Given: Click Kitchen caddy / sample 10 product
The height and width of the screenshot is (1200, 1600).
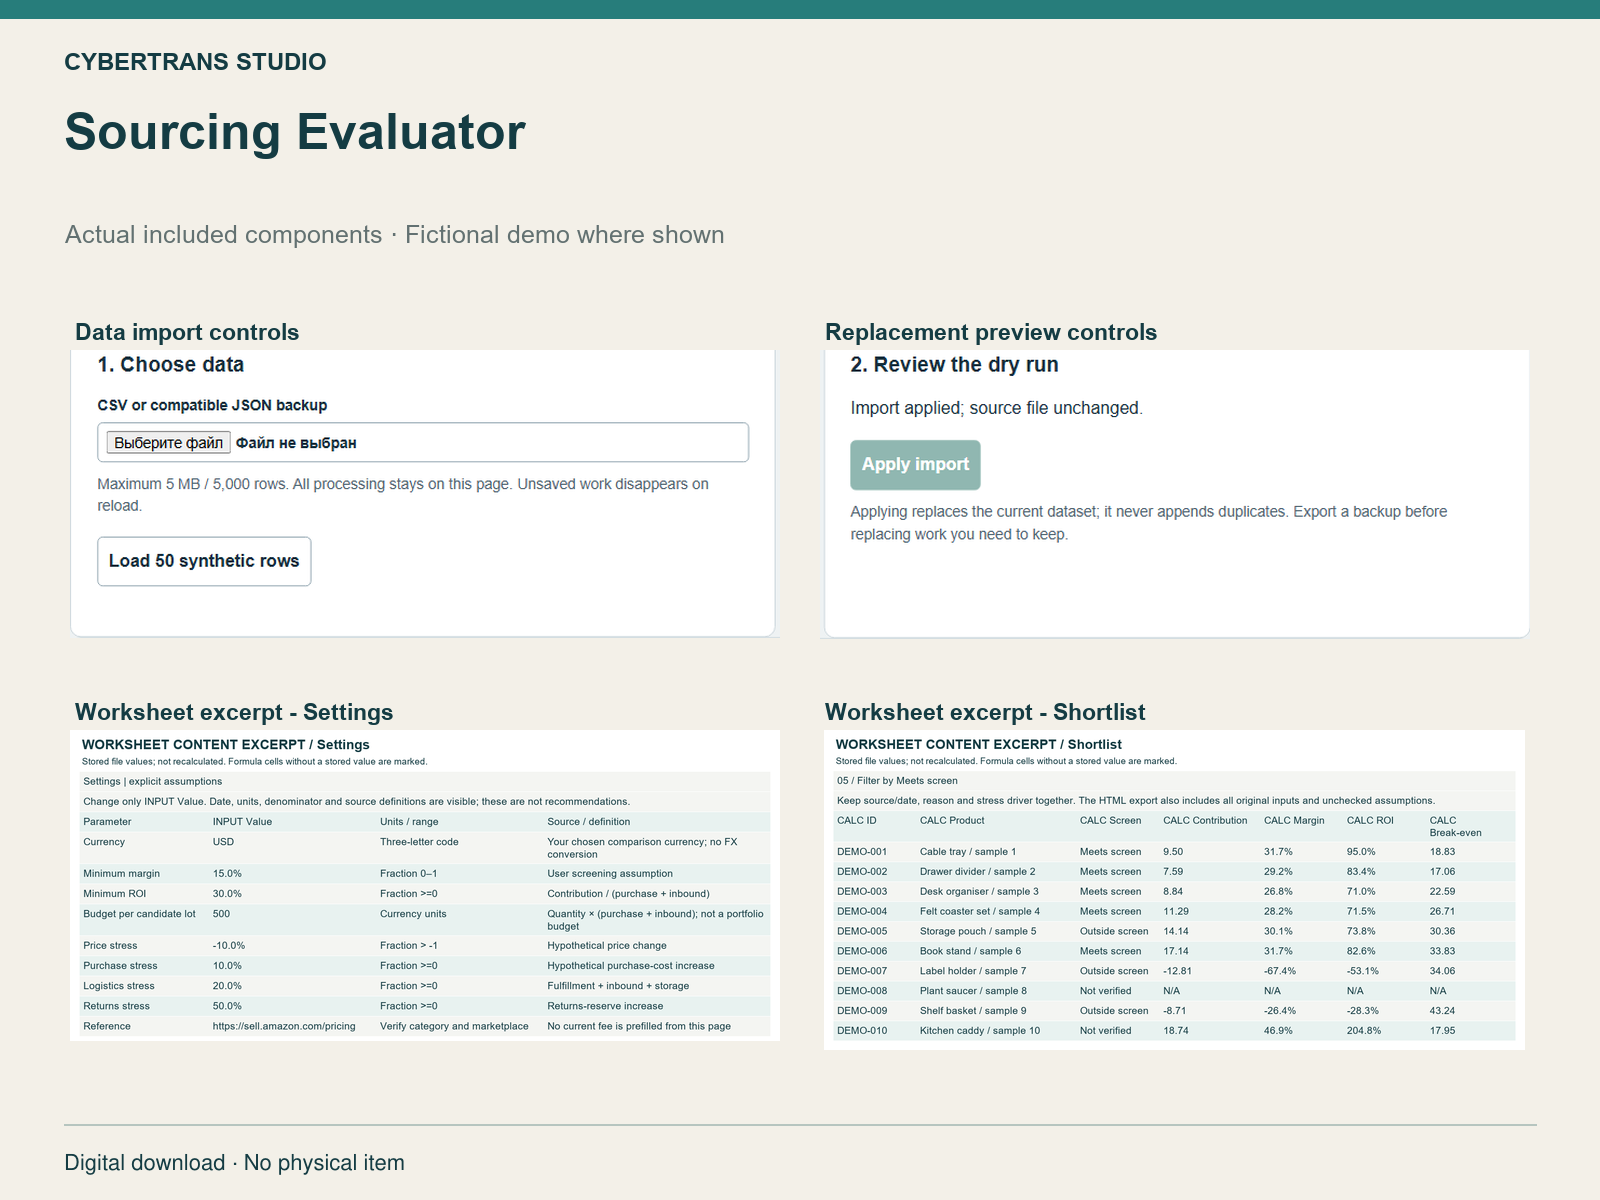Looking at the screenshot, I should (x=980, y=1030).
